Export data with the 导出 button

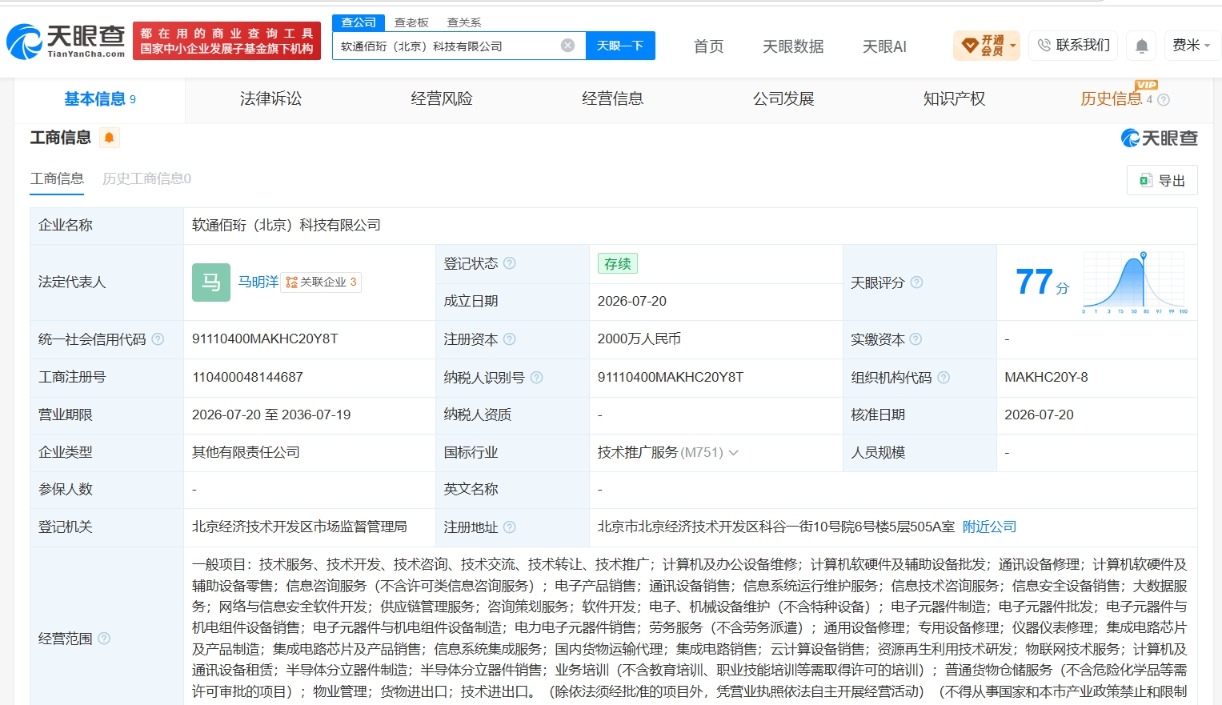(x=1162, y=180)
